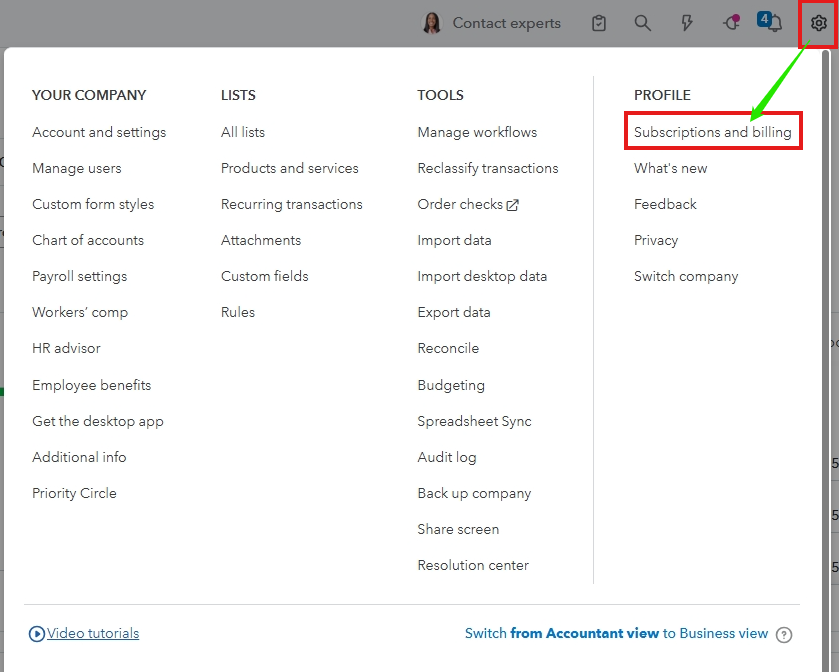
Task: Open Chart of accounts
Action: point(88,240)
